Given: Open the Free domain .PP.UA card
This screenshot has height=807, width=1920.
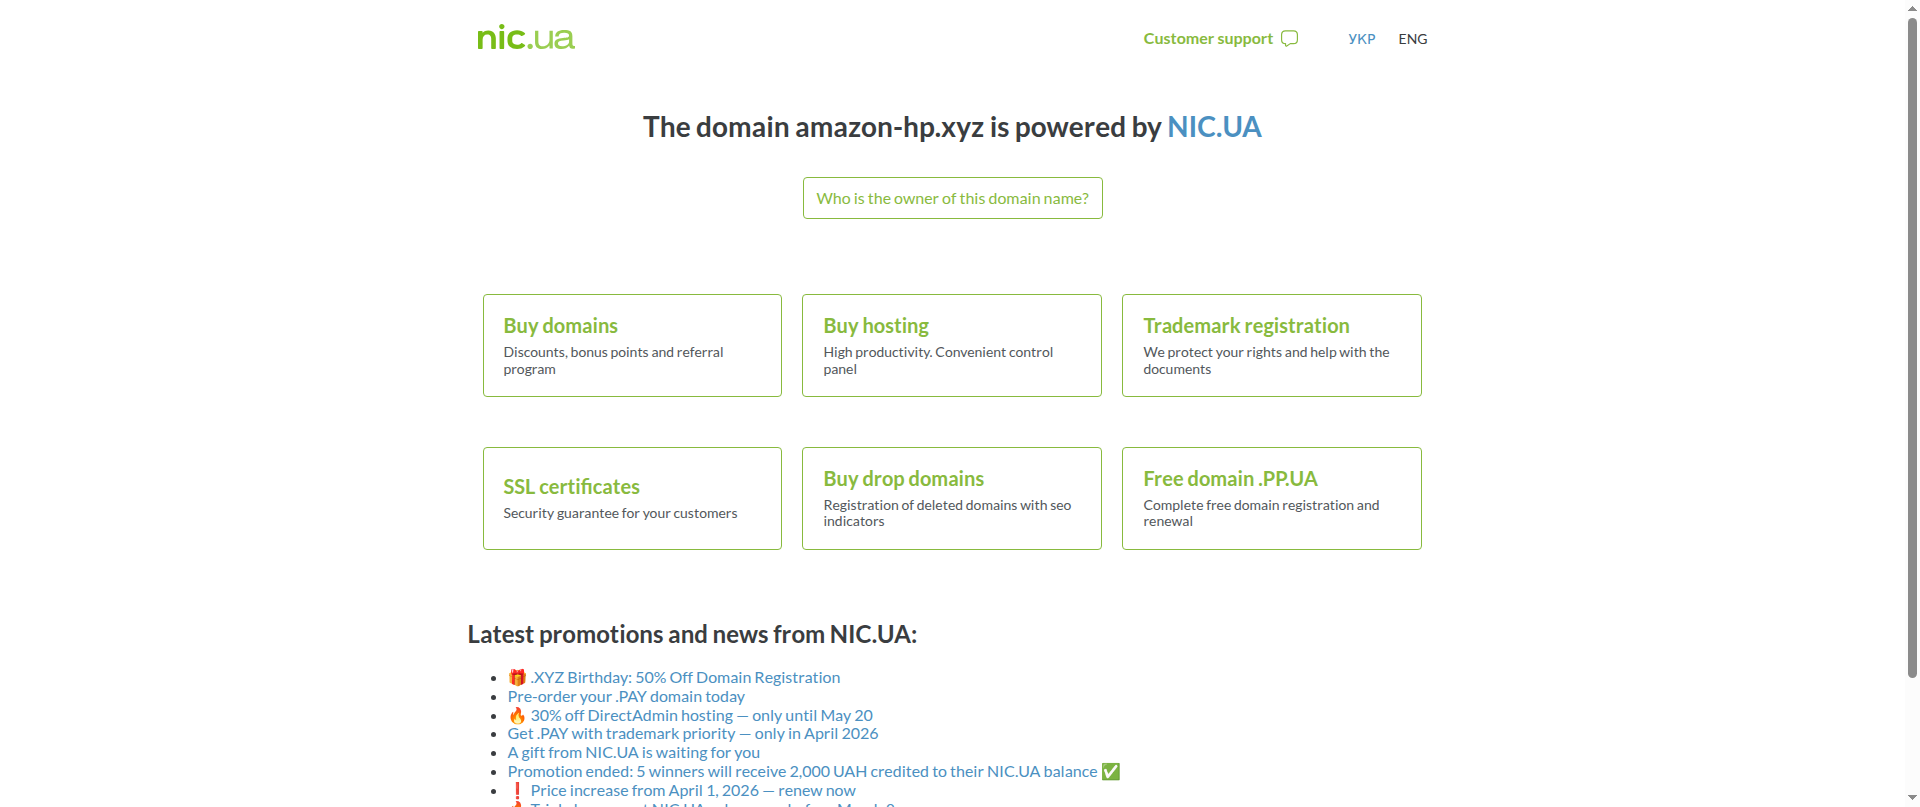Looking at the screenshot, I should [1272, 498].
